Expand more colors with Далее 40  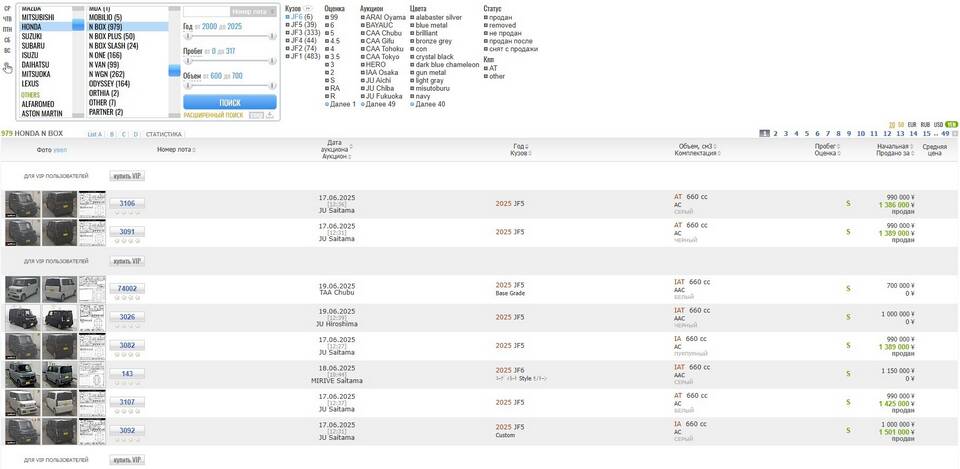[427, 104]
